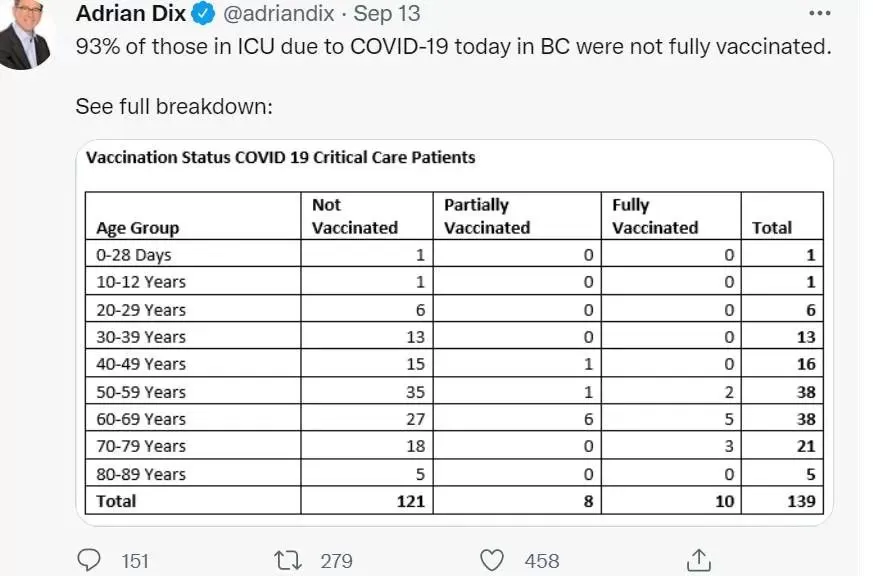The width and height of the screenshot is (873, 576).
Task: Open the three-dot more options menu
Action: click(820, 13)
